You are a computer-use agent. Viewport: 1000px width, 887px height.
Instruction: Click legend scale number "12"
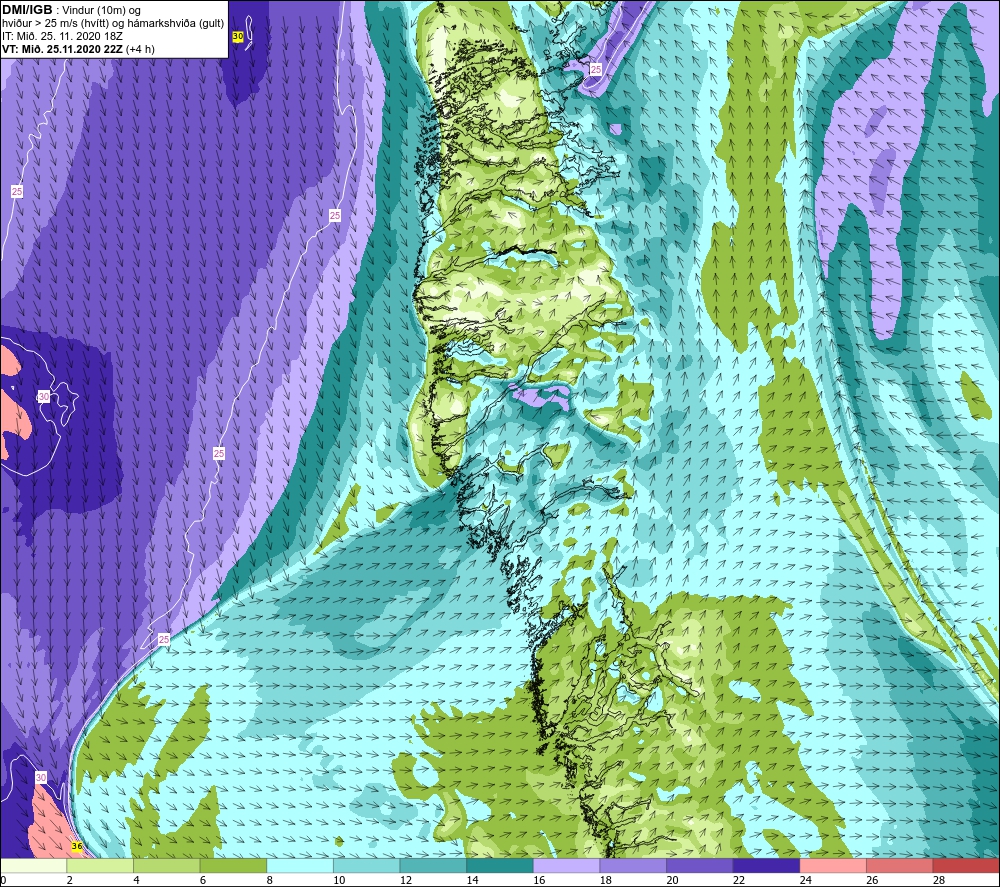(406, 880)
